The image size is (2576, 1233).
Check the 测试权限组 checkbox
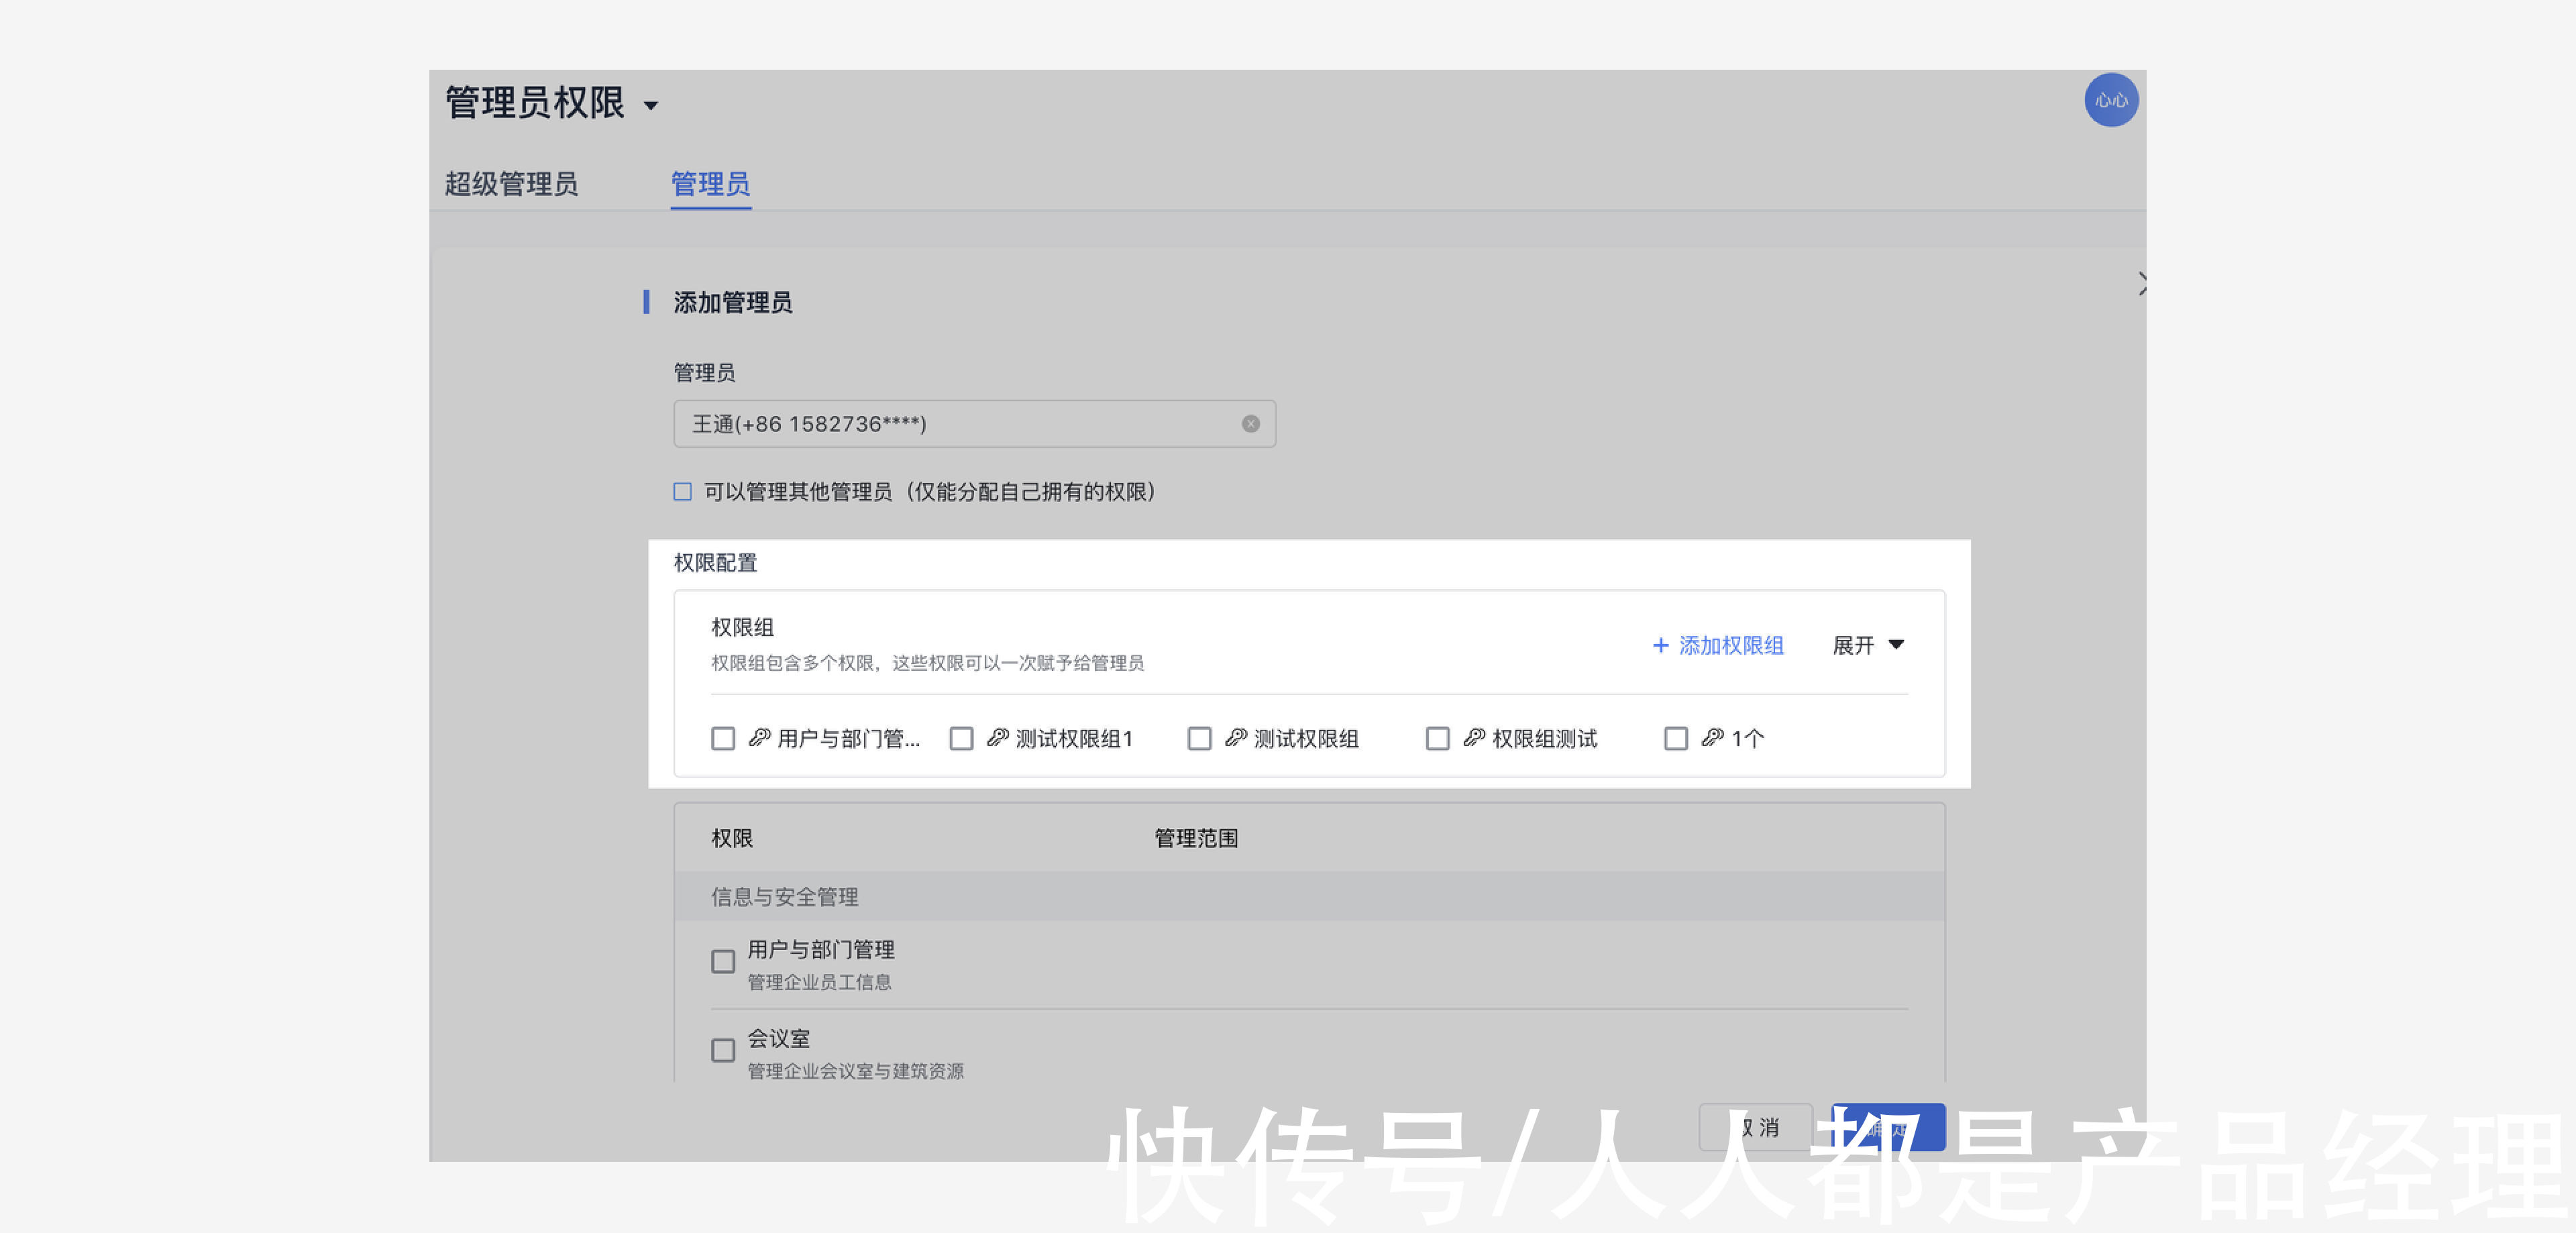click(x=1199, y=739)
